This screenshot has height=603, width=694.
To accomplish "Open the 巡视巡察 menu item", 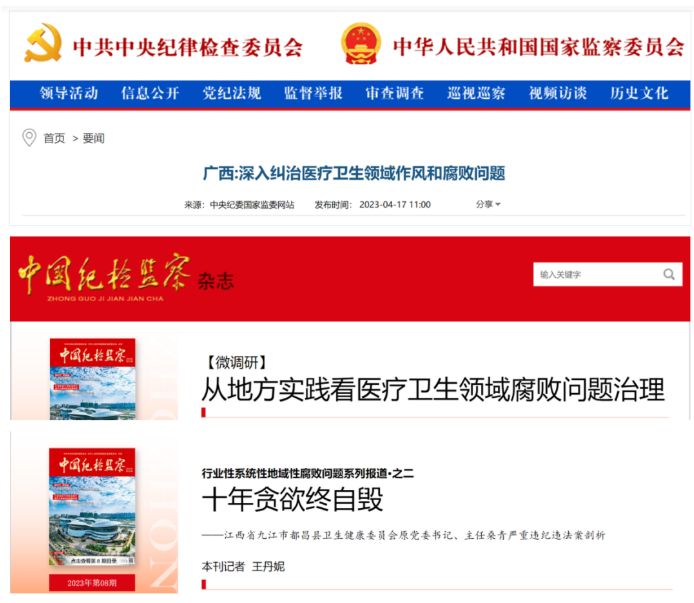I will [476, 93].
